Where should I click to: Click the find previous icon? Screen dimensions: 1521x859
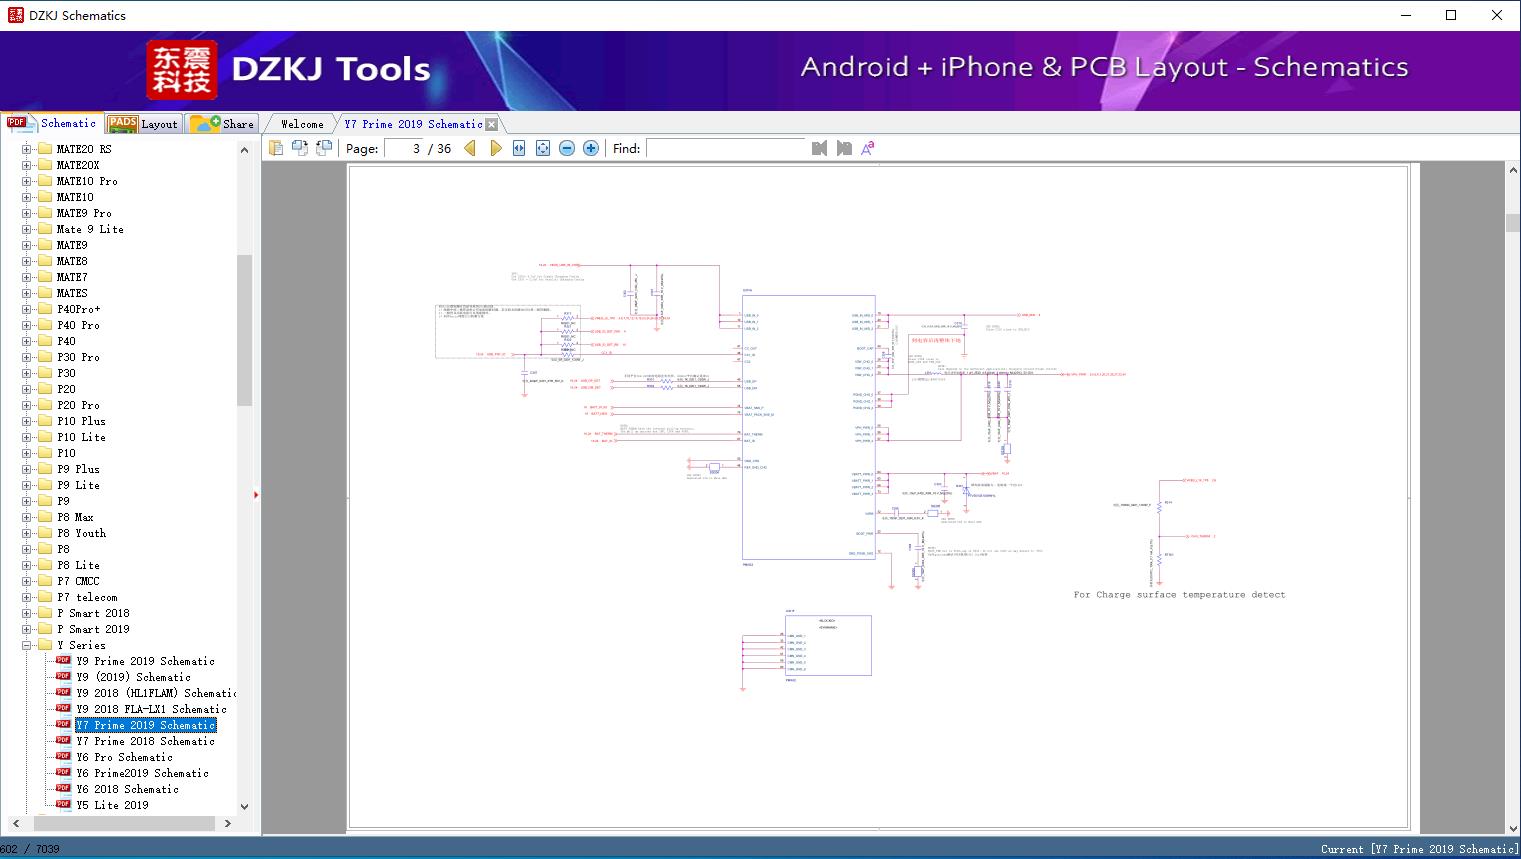(819, 148)
